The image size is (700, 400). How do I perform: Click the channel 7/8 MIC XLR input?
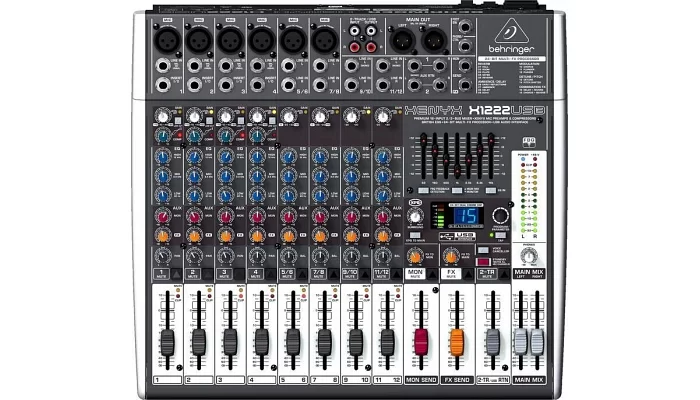(325, 40)
